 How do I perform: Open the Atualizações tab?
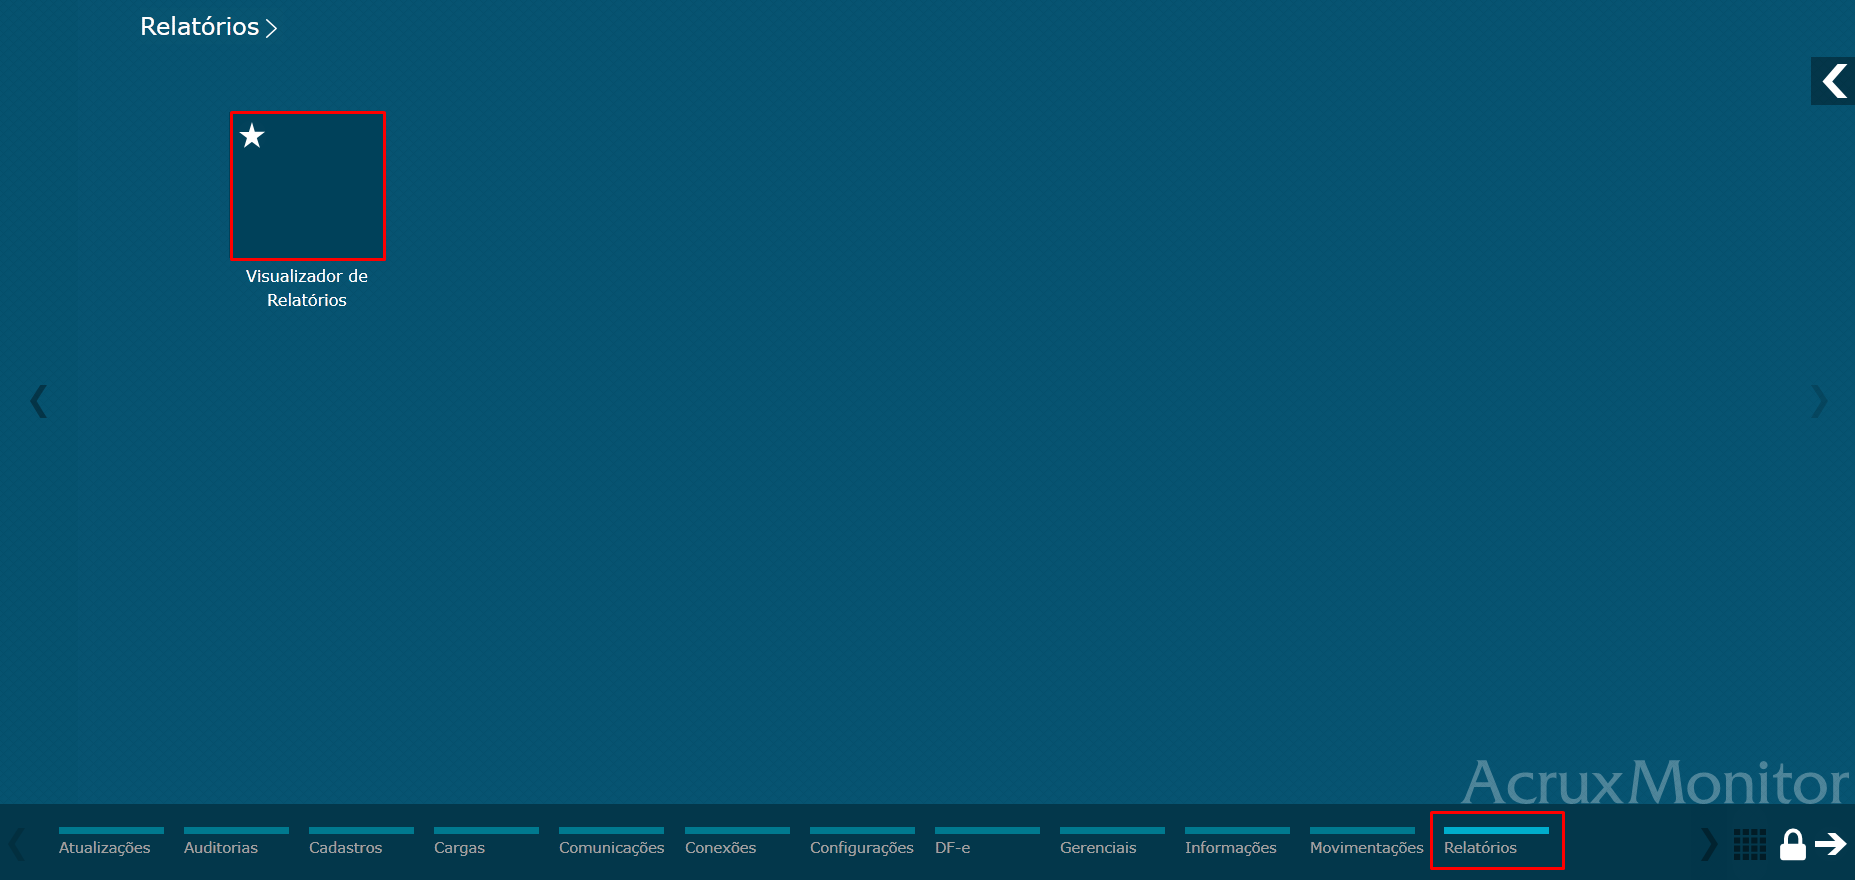coord(111,841)
